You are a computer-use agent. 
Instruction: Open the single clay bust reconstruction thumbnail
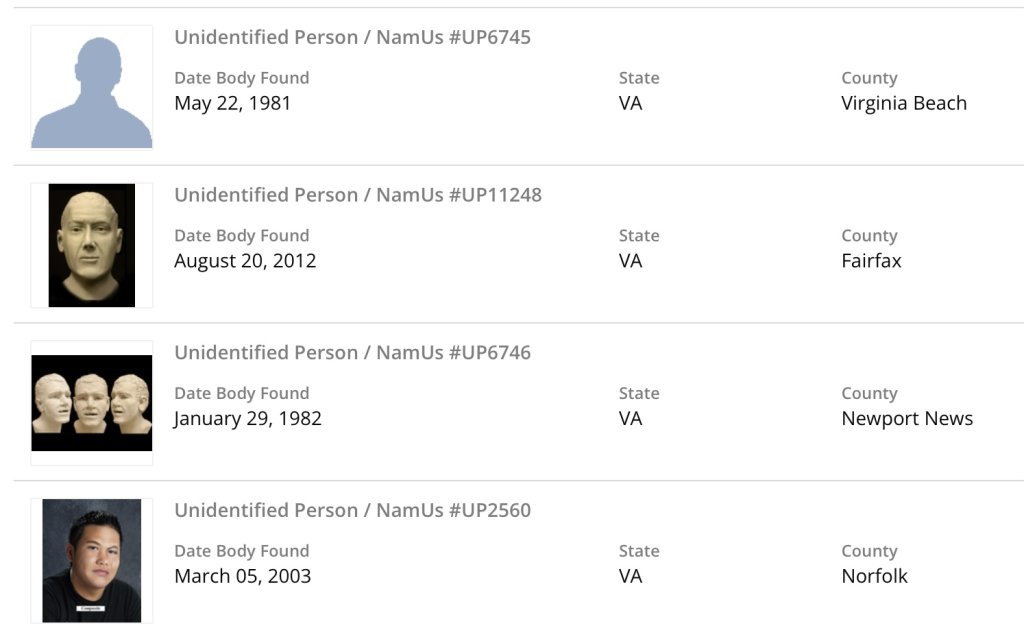coord(92,245)
